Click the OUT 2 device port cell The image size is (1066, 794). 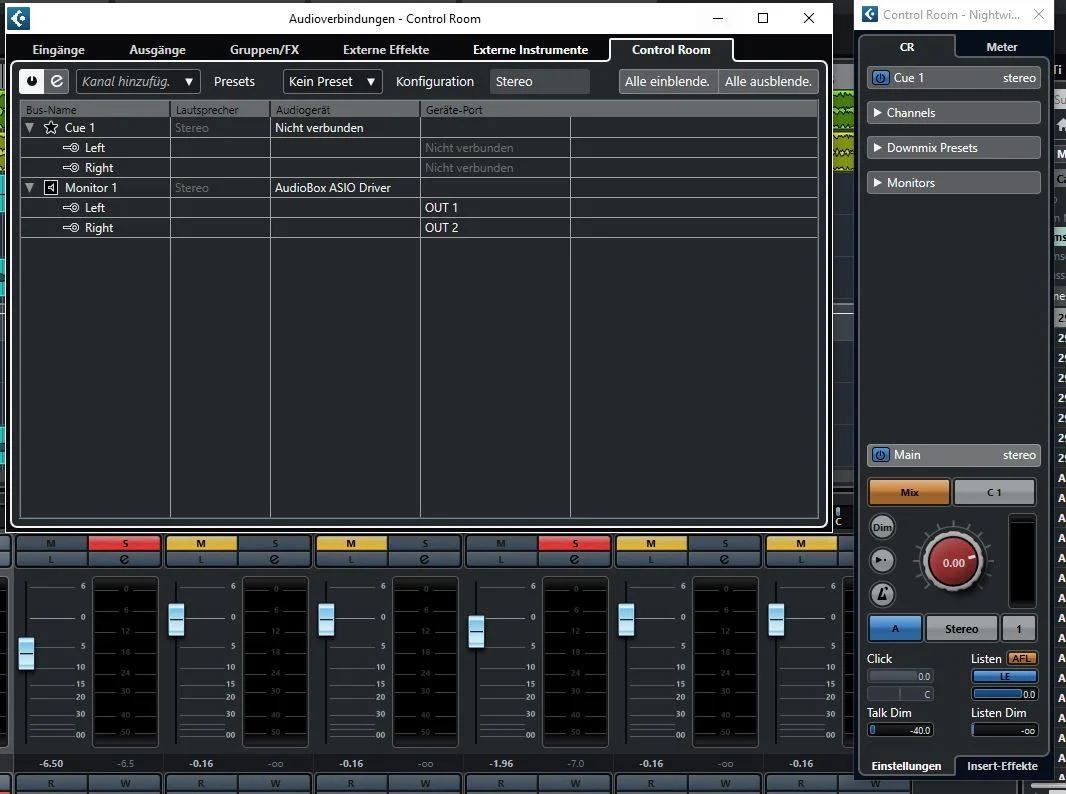click(x=495, y=228)
